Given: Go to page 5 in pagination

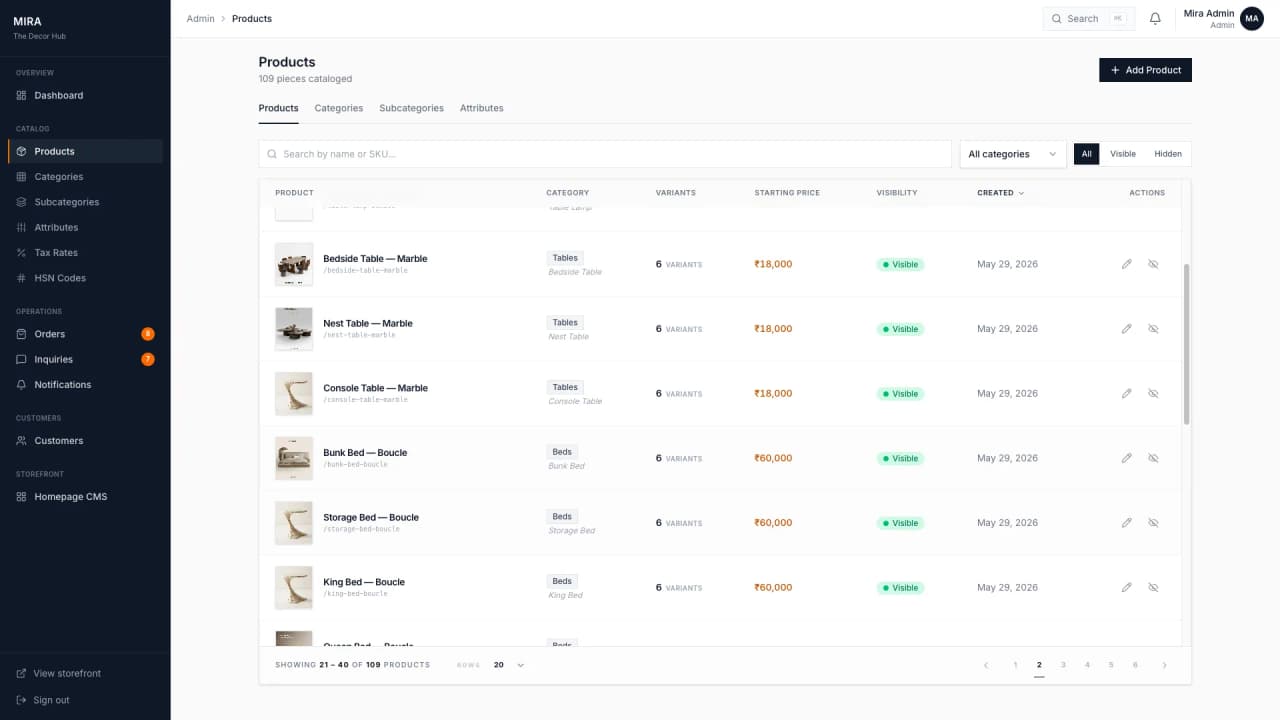Looking at the screenshot, I should click(1111, 665).
